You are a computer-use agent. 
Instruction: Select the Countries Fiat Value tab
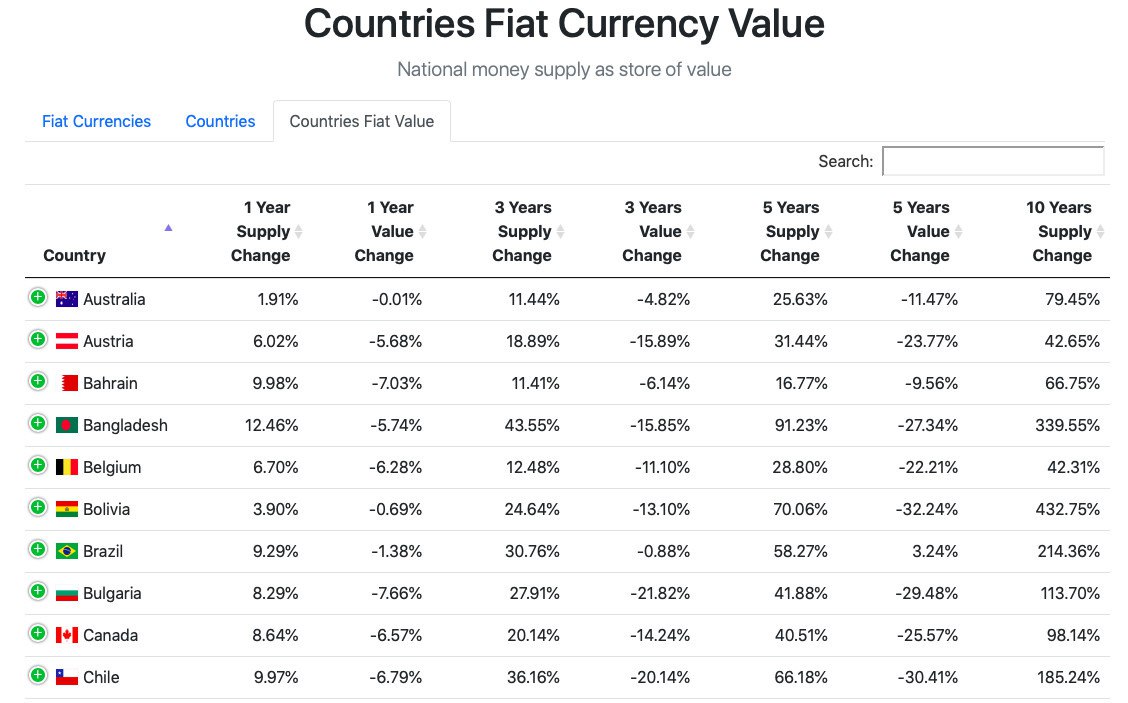[x=361, y=121]
